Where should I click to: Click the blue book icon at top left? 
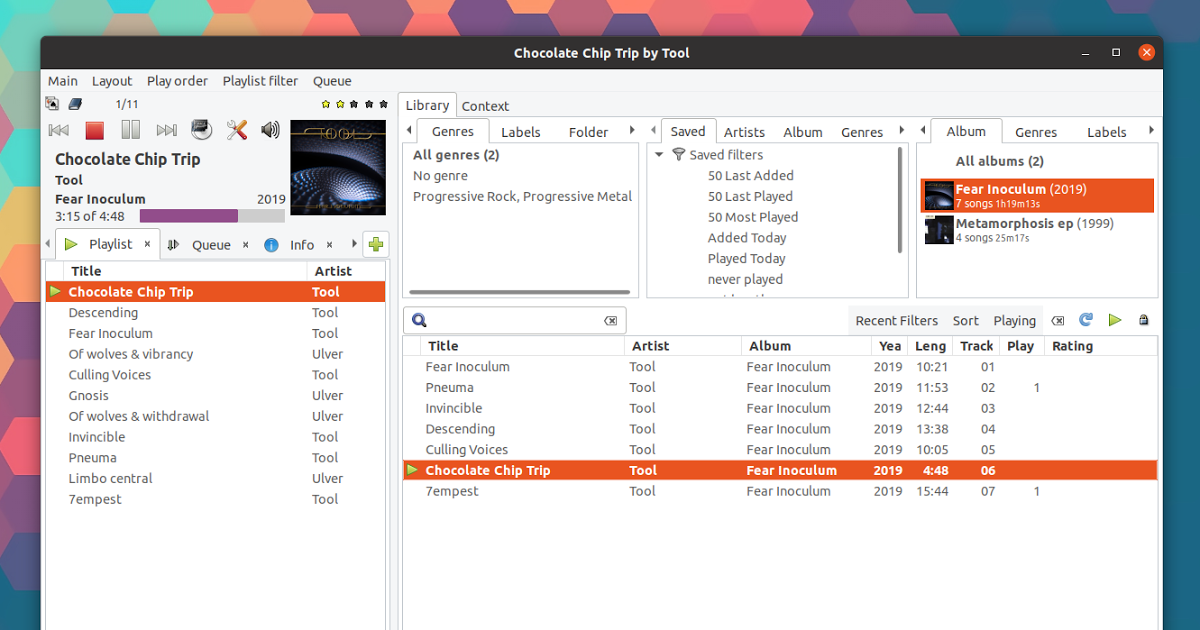point(75,104)
